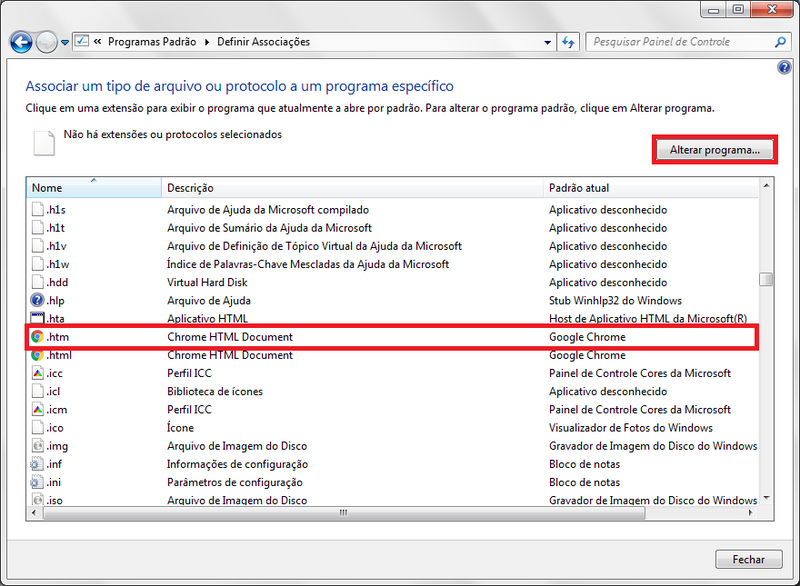Screen dimensions: 800x586
Task: Click the .hta file type icon
Action: coord(38,318)
